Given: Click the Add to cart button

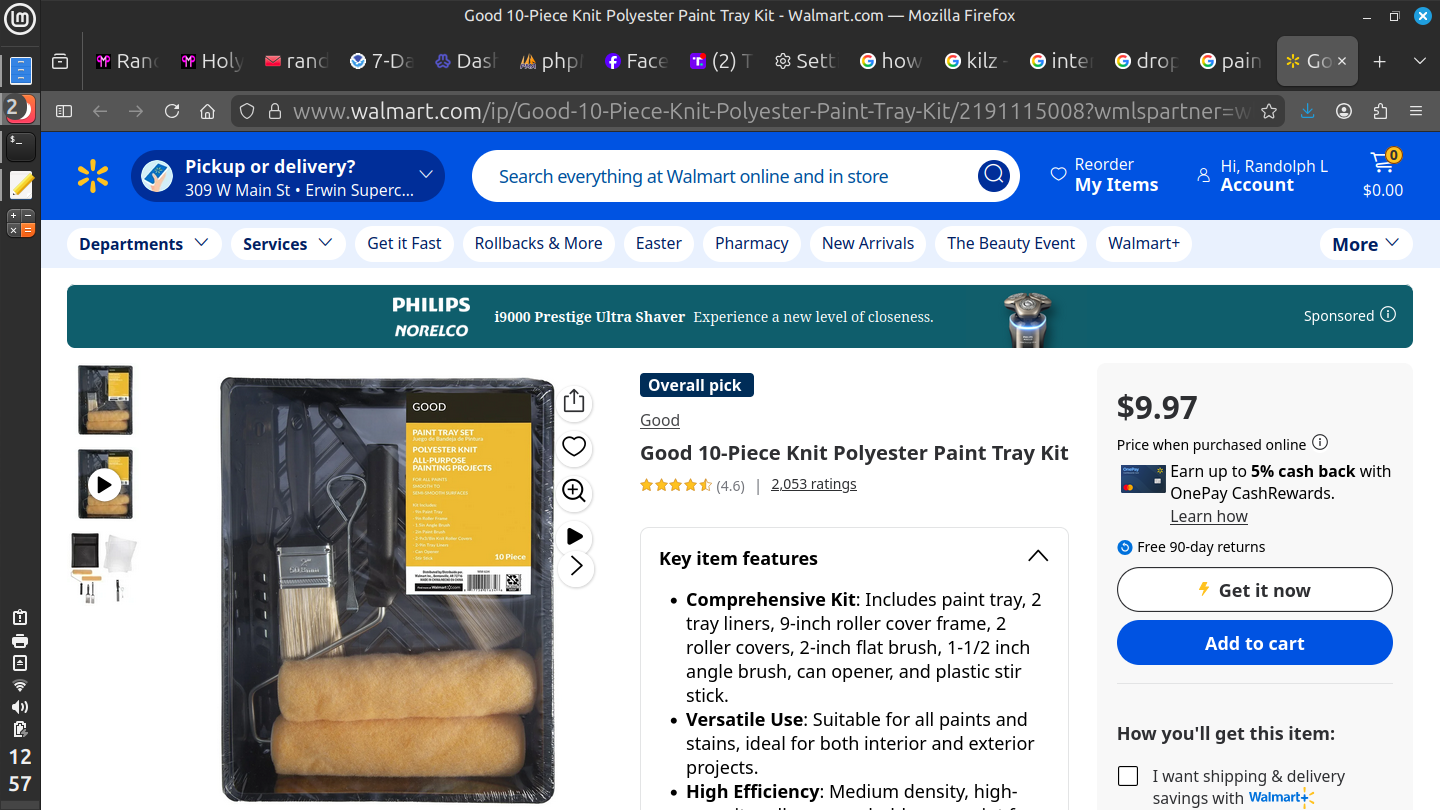Looking at the screenshot, I should click(1254, 643).
